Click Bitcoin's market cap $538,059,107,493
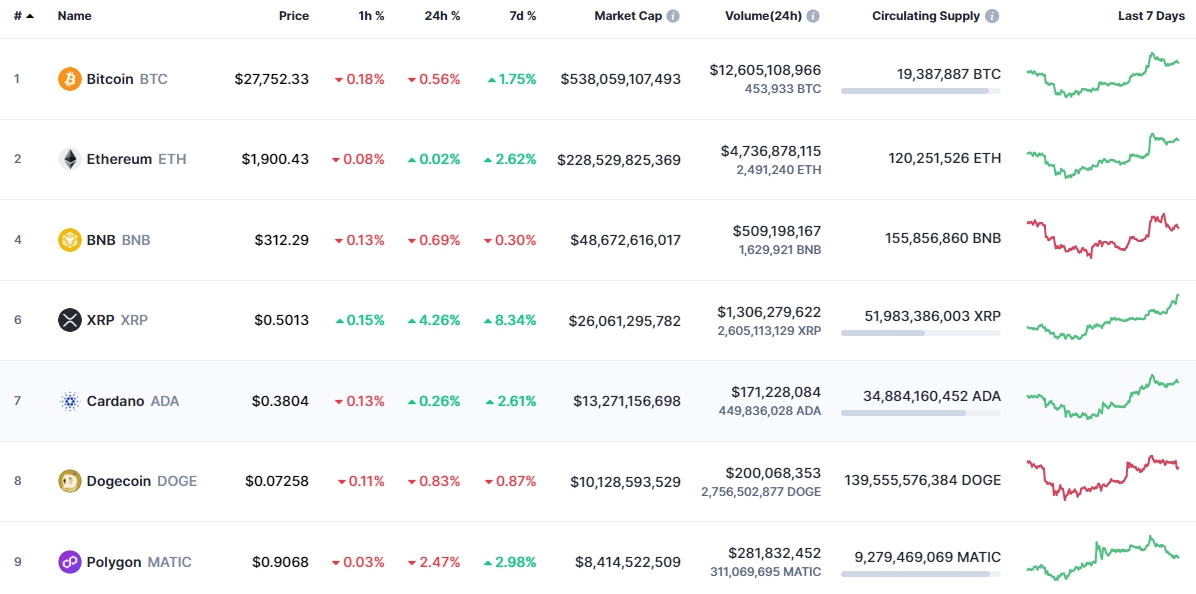The width and height of the screenshot is (1196, 594). pos(621,79)
